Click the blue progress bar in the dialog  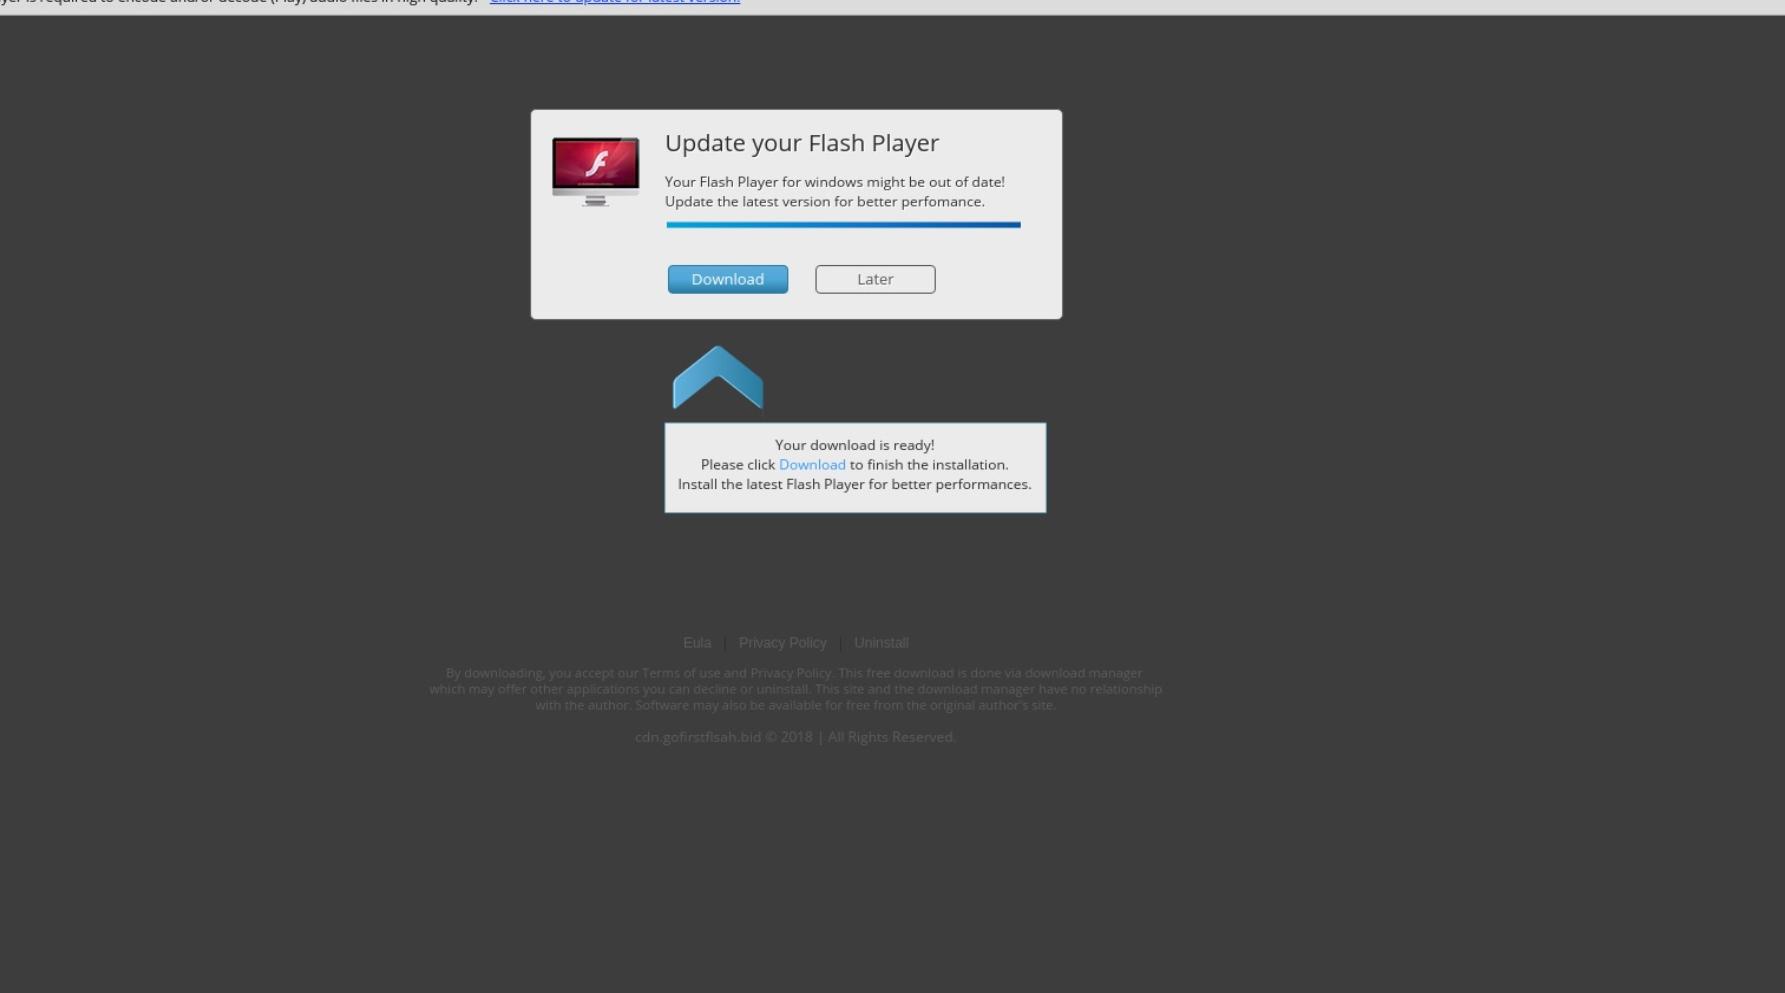[843, 225]
